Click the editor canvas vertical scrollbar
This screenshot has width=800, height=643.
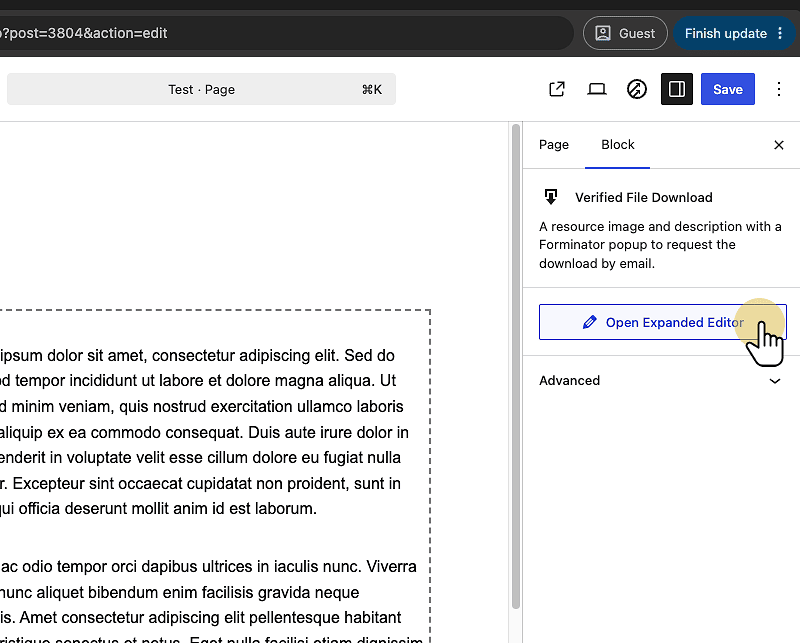click(516, 366)
